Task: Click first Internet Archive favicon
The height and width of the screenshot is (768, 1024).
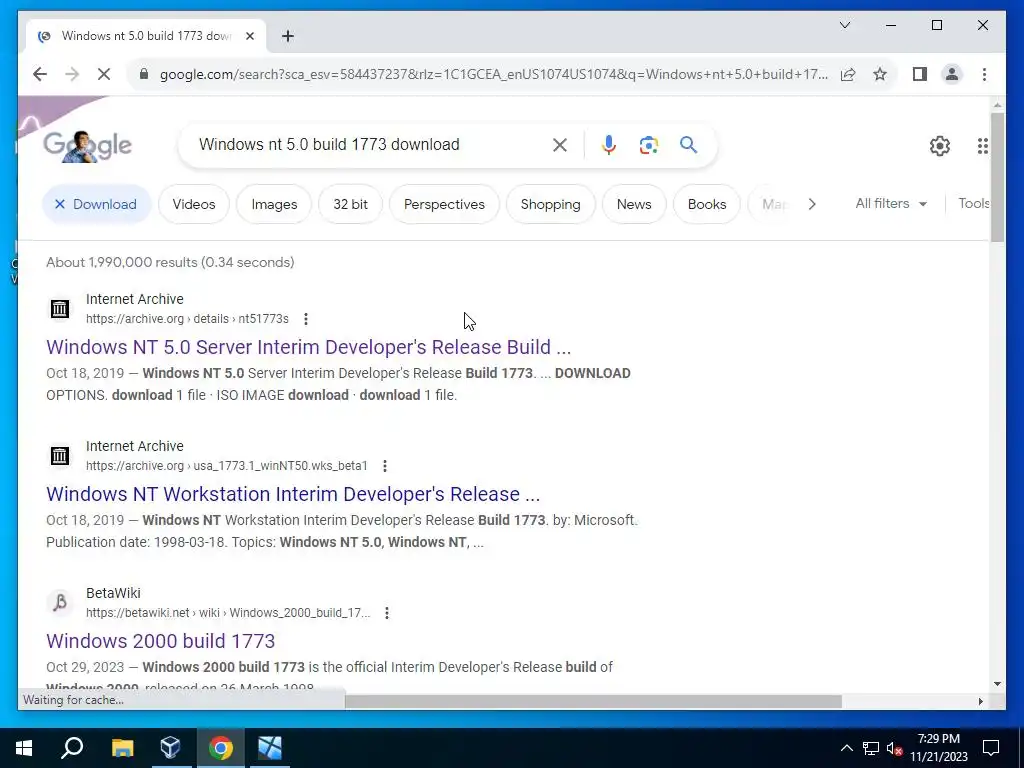Action: (59, 308)
